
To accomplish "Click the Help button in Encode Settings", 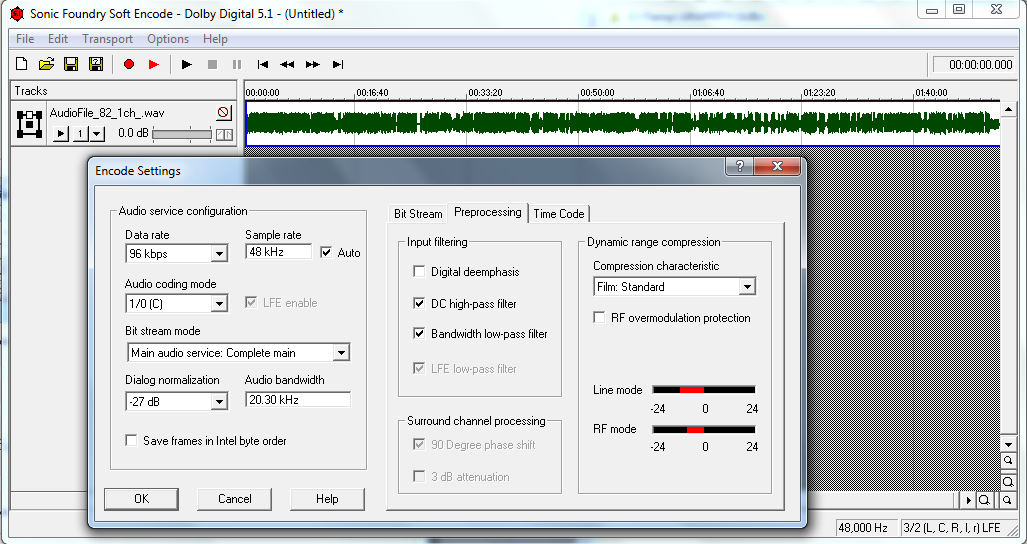I will click(327, 499).
